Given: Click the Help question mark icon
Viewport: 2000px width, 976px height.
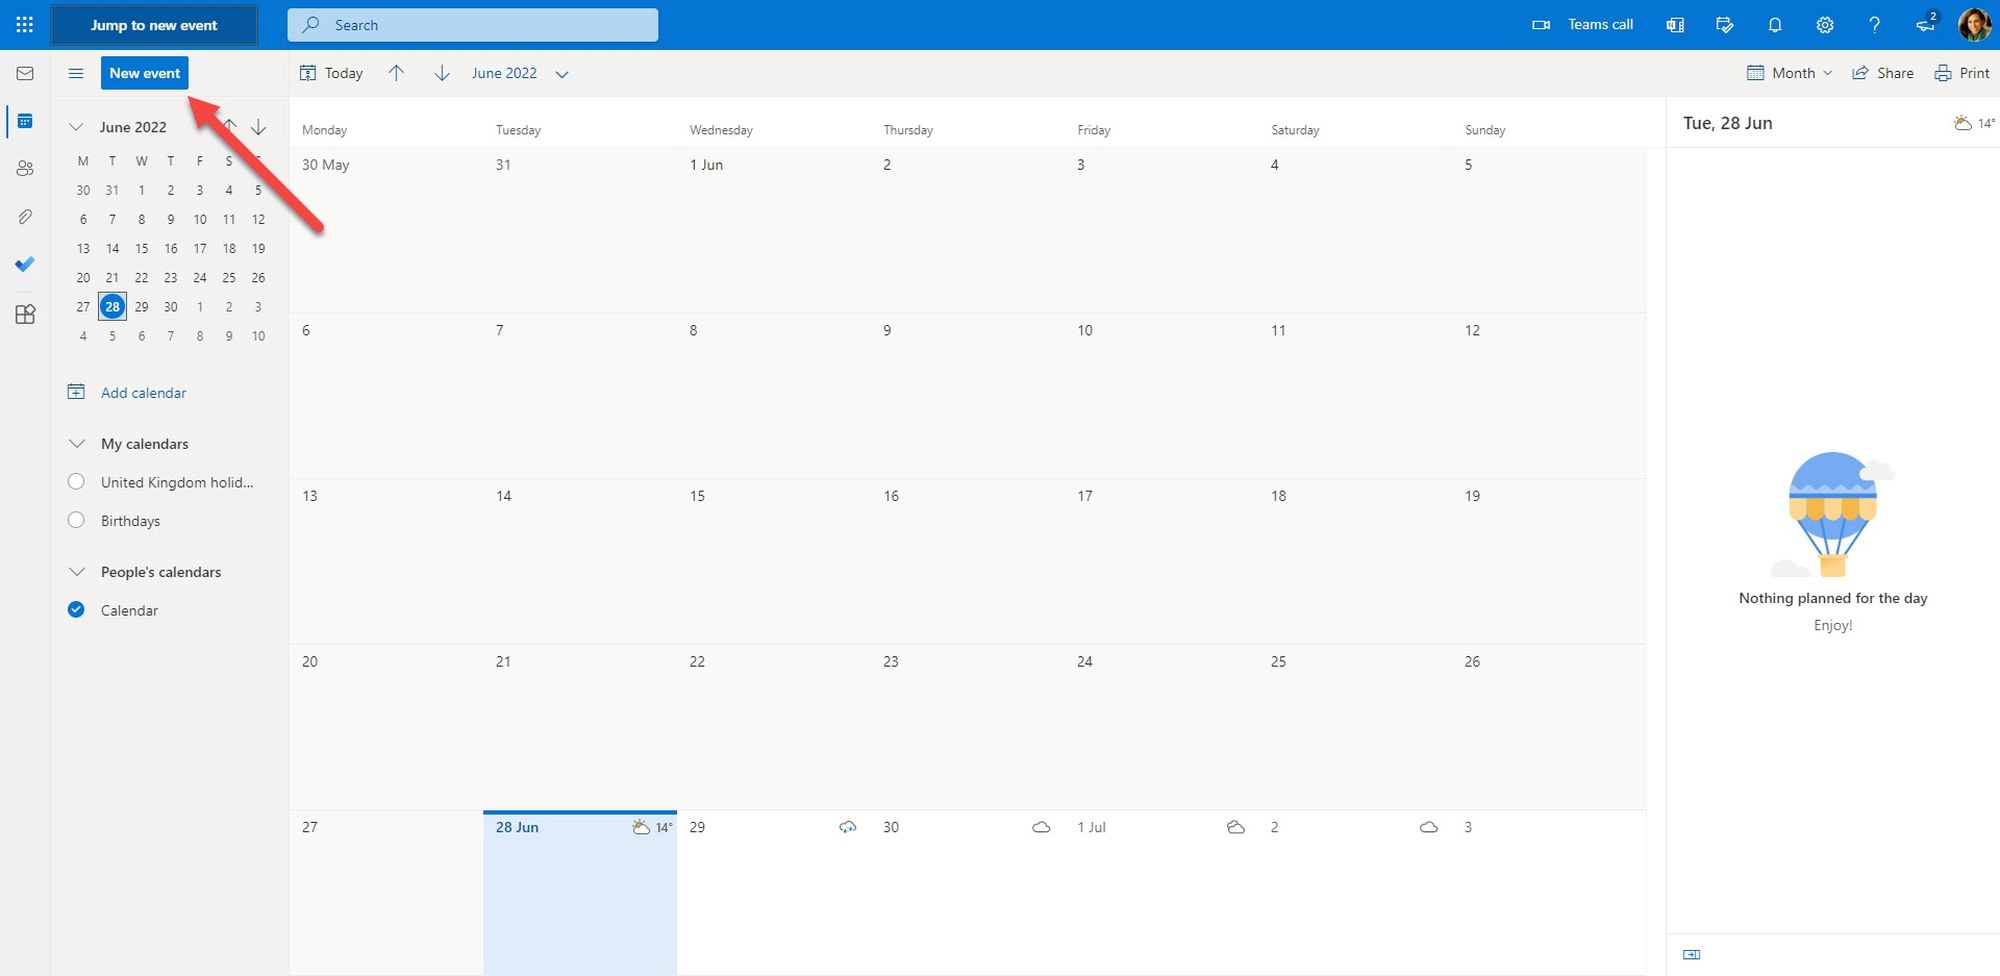Looking at the screenshot, I should tap(1874, 25).
